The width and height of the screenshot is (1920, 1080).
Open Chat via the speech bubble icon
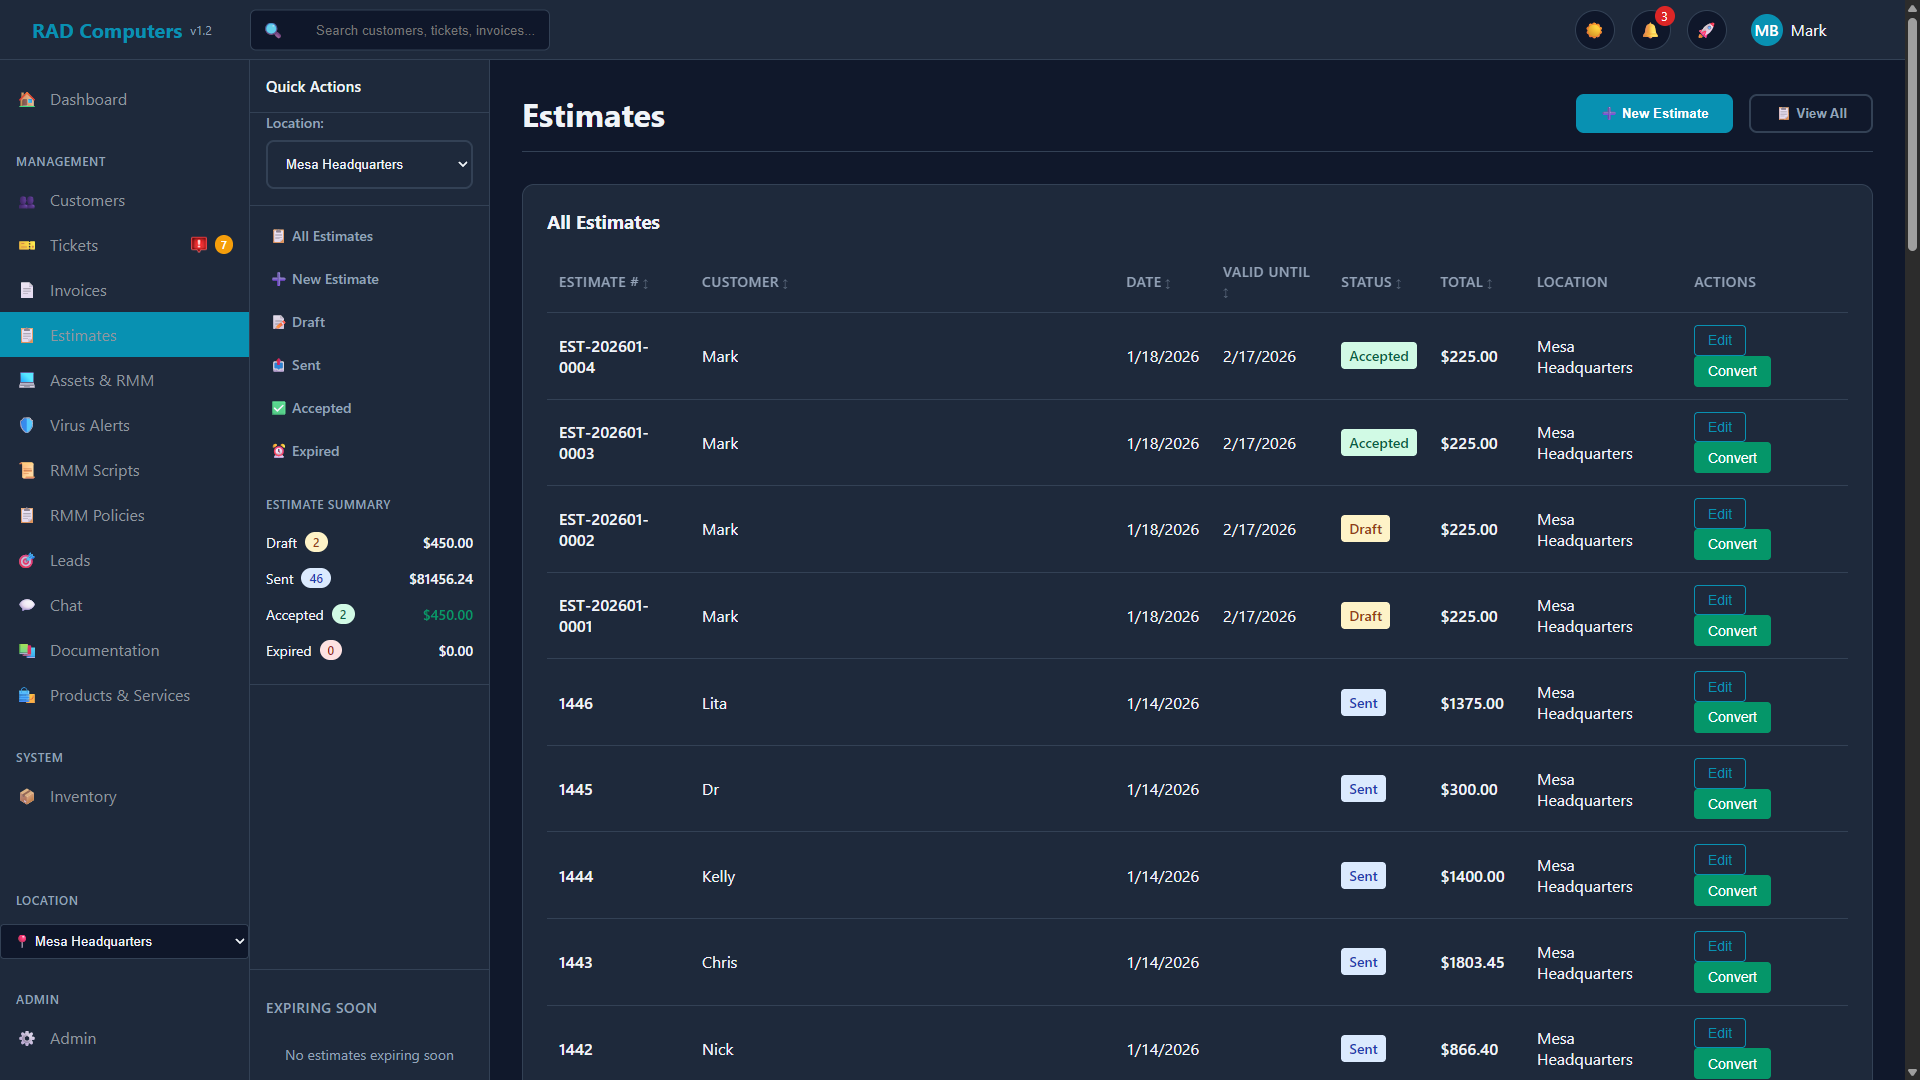(27, 605)
